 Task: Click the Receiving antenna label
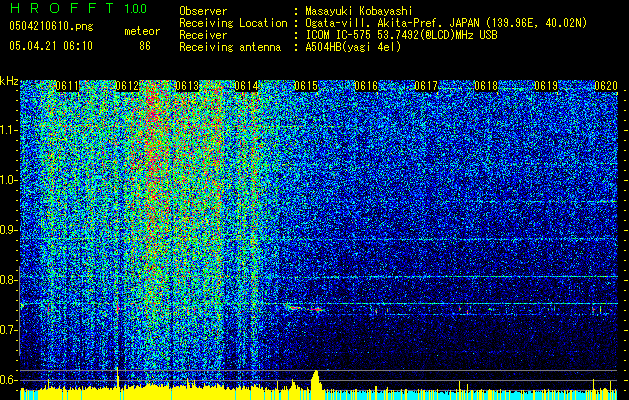point(230,47)
